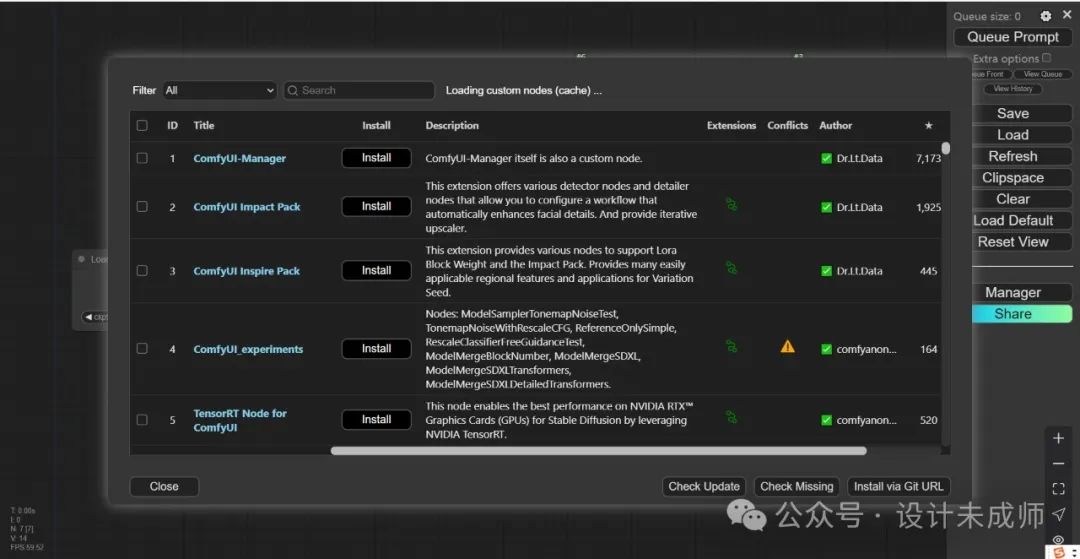Open the settings gear icon
This screenshot has height=559, width=1080.
click(x=1046, y=16)
